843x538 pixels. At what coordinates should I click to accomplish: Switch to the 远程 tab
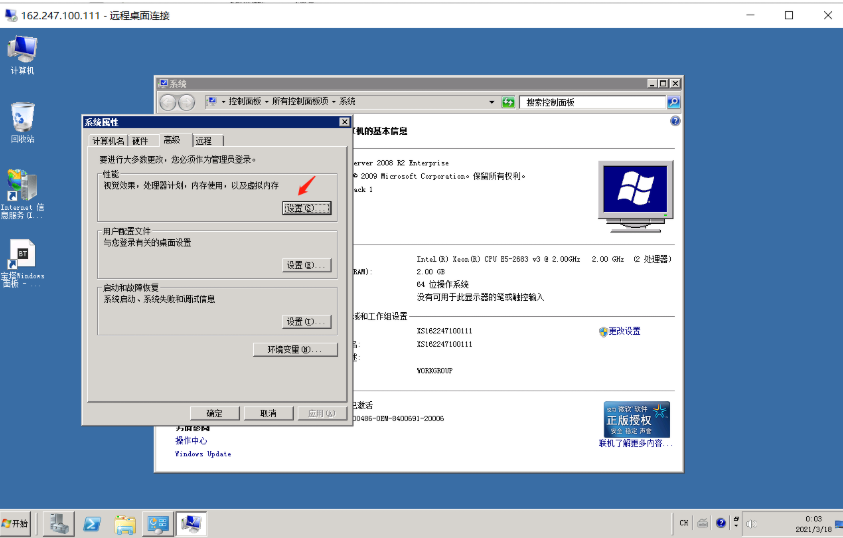pyautogui.click(x=206, y=141)
